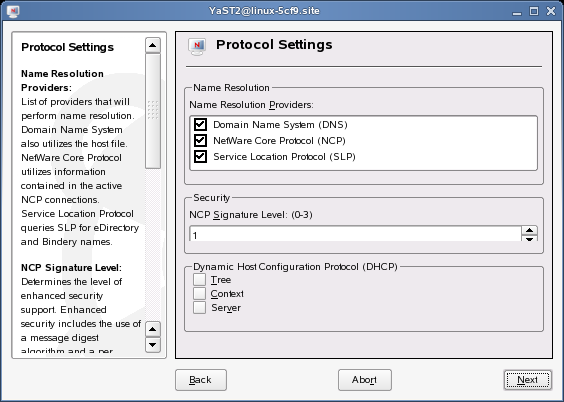Viewport: 564px width, 402px height.
Task: Increase NCP Signature Level with up arrow
Action: [x=529, y=230]
